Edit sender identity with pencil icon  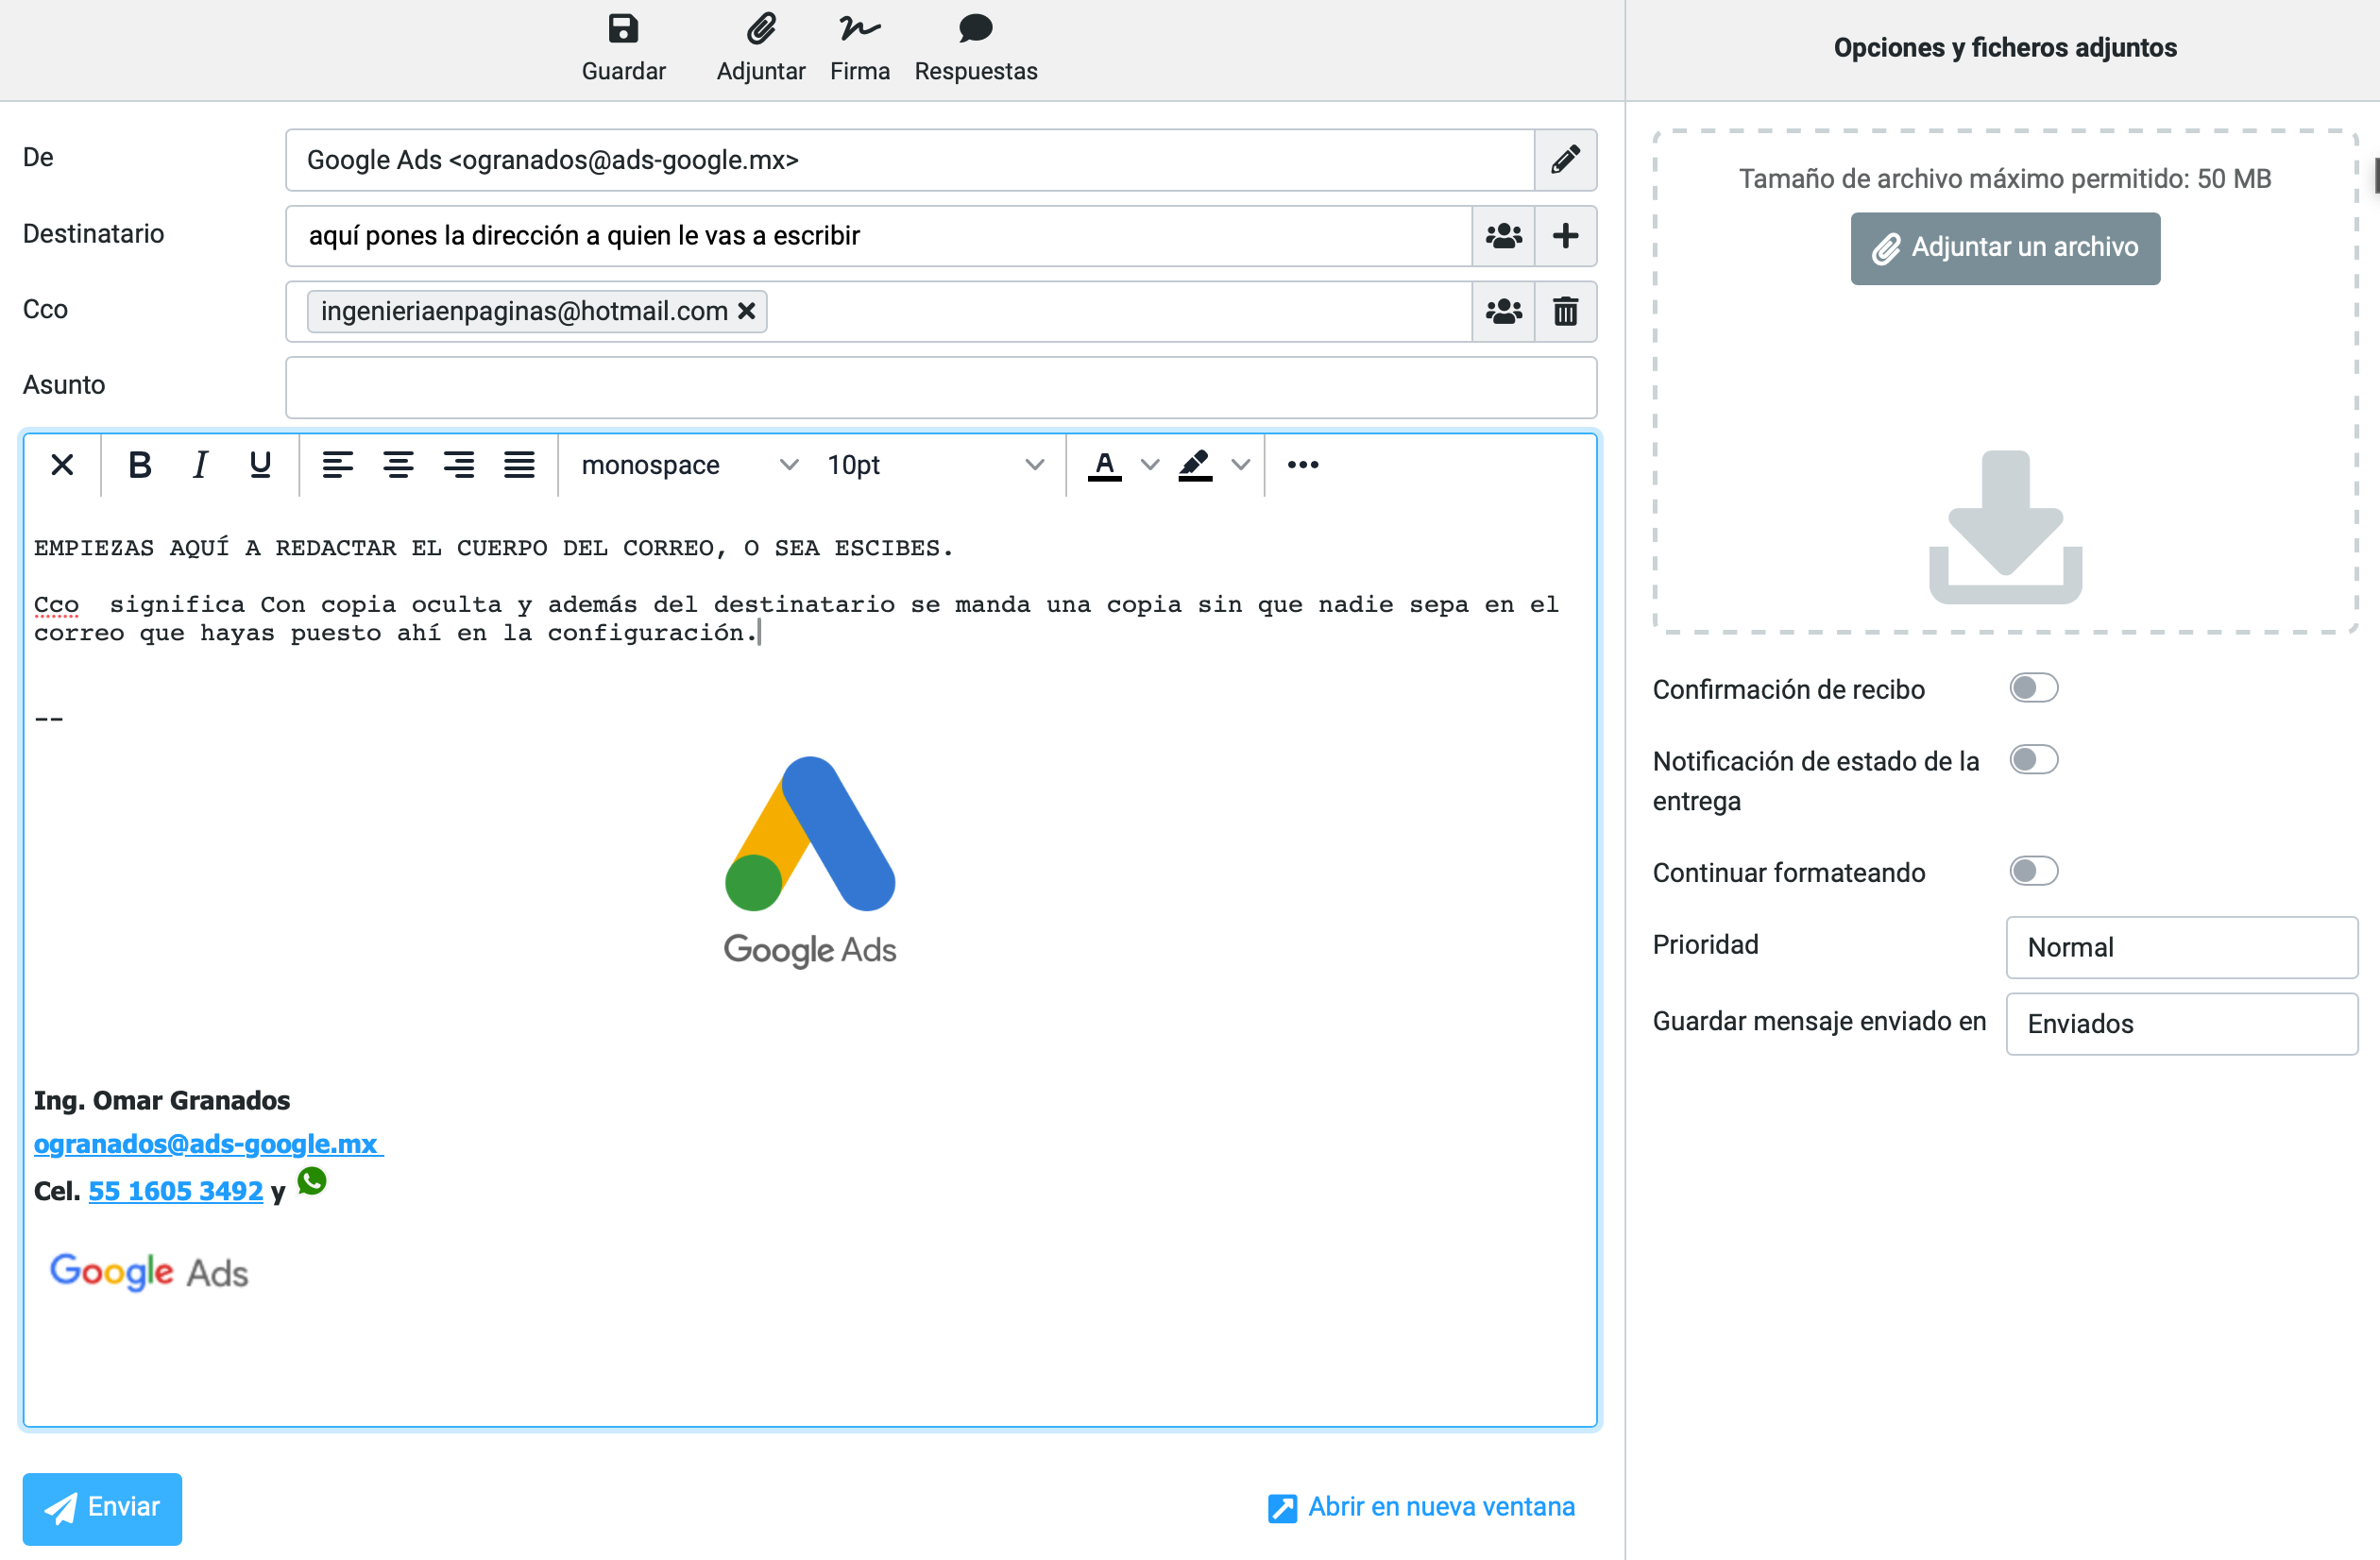1565,160
